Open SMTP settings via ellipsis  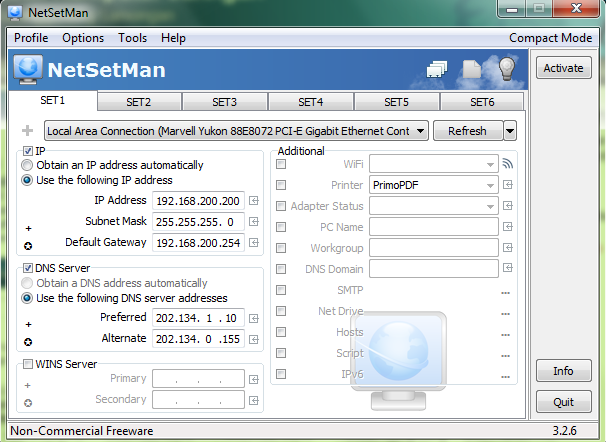pyautogui.click(x=506, y=293)
